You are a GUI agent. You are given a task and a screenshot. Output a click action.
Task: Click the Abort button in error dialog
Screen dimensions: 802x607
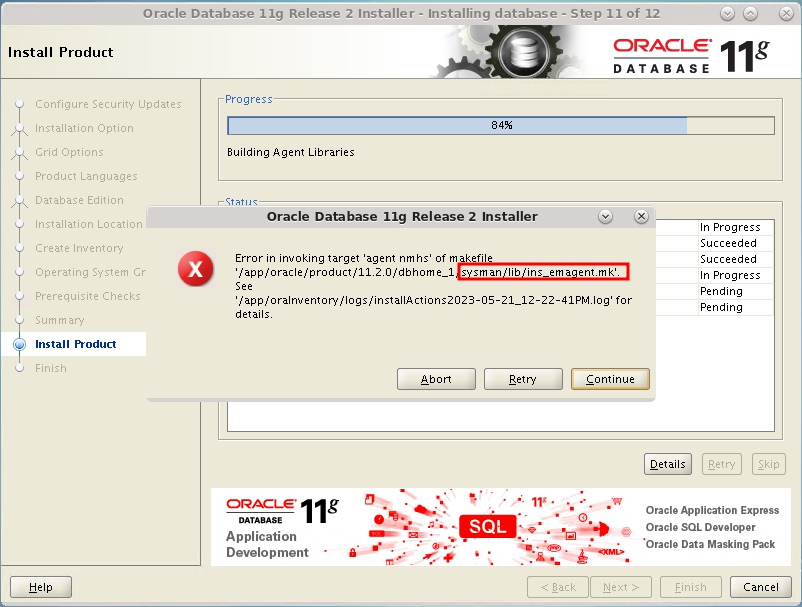click(436, 379)
